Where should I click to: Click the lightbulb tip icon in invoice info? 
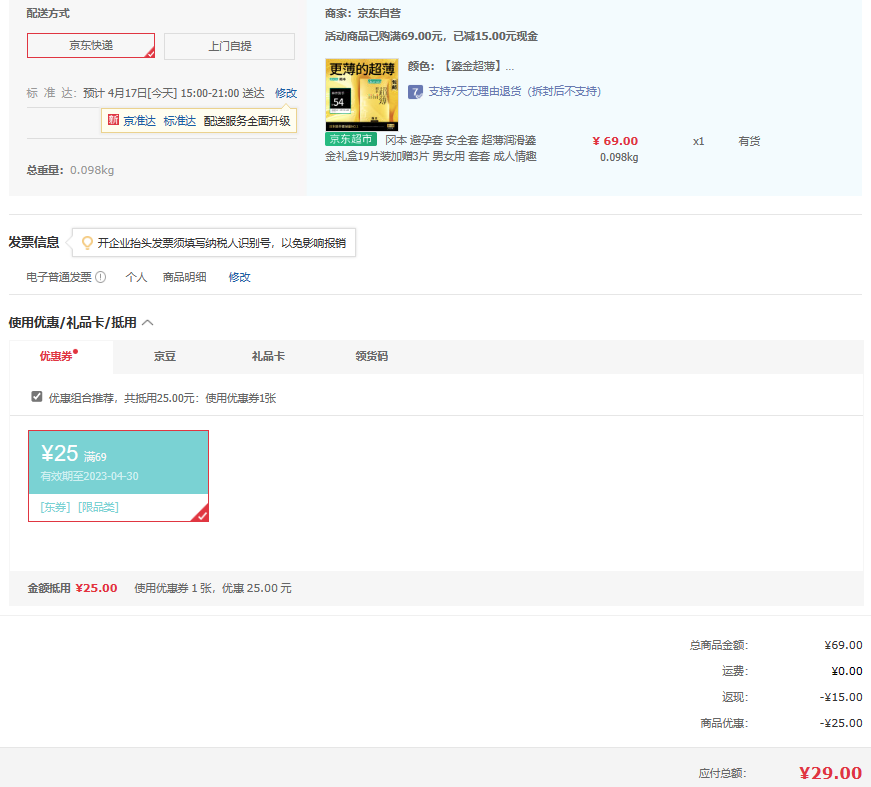87,243
